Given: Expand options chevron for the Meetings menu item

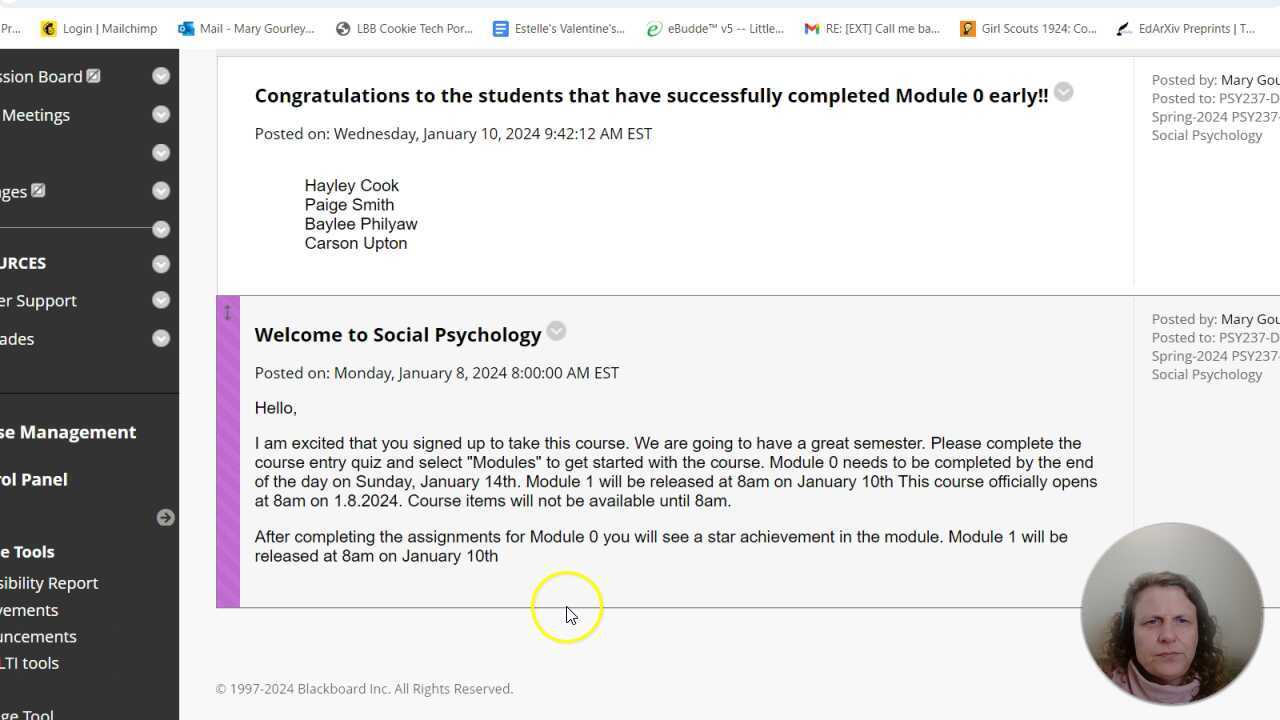Looking at the screenshot, I should [x=161, y=115].
